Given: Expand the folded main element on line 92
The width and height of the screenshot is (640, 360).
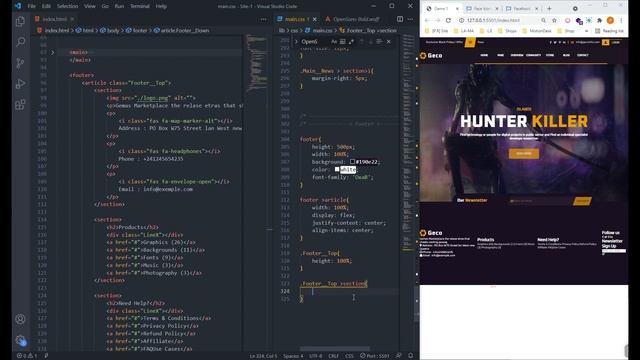Looking at the screenshot, I should click(52, 52).
